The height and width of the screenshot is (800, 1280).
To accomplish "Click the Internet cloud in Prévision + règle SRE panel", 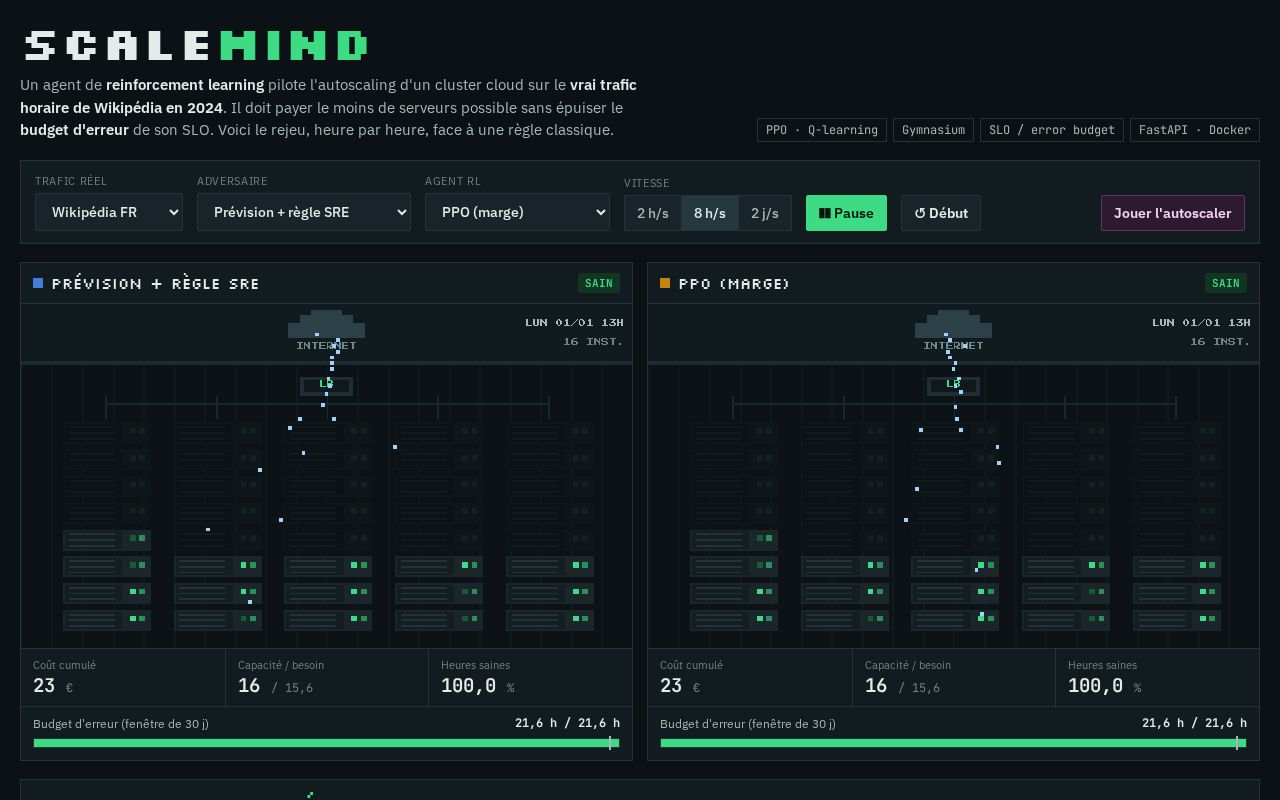I will tap(326, 325).
